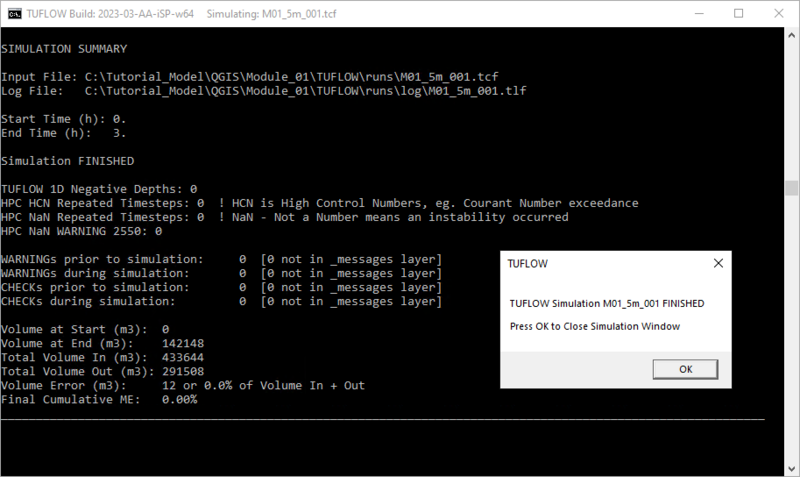Image resolution: width=800 pixels, height=477 pixels.
Task: Click the TUFLOW dialog title bar
Action: (600, 263)
